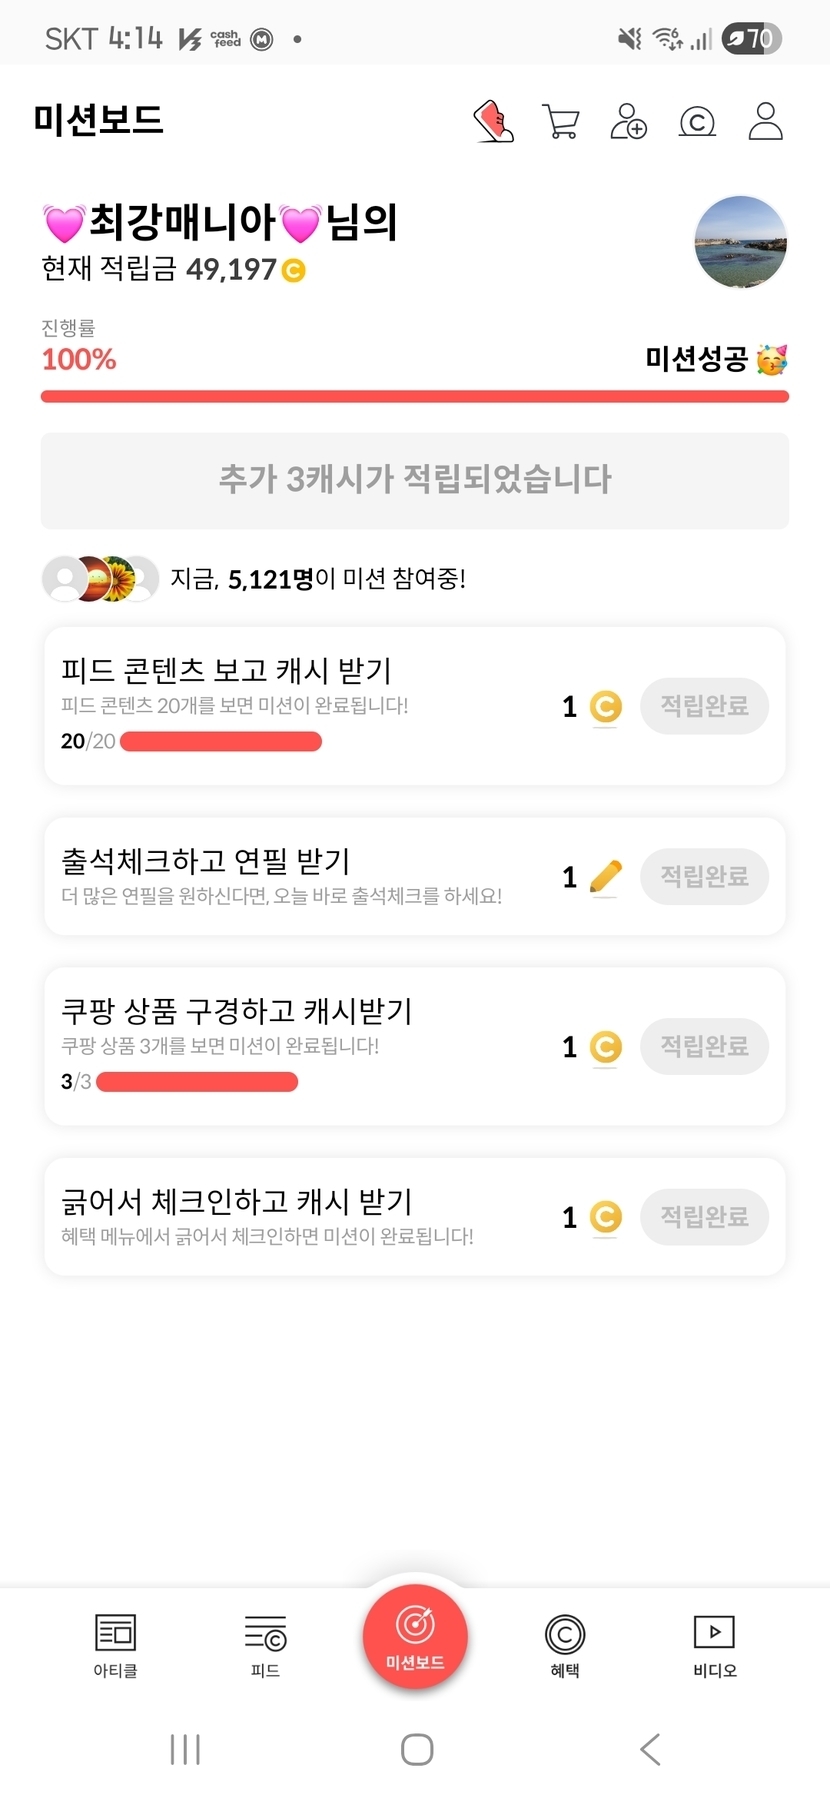Viewport: 830px width, 1798px height.
Task: Open the 혜택 tab
Action: click(x=565, y=1645)
